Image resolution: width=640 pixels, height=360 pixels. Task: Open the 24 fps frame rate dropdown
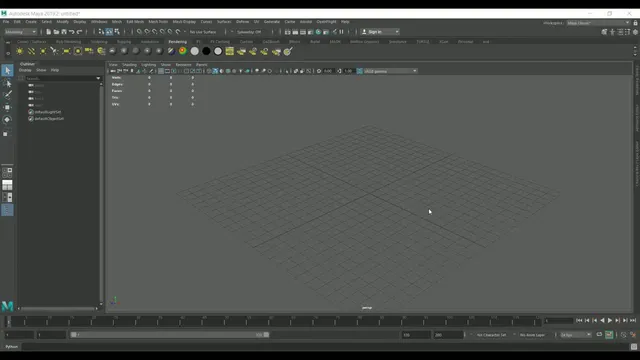[x=576, y=335]
